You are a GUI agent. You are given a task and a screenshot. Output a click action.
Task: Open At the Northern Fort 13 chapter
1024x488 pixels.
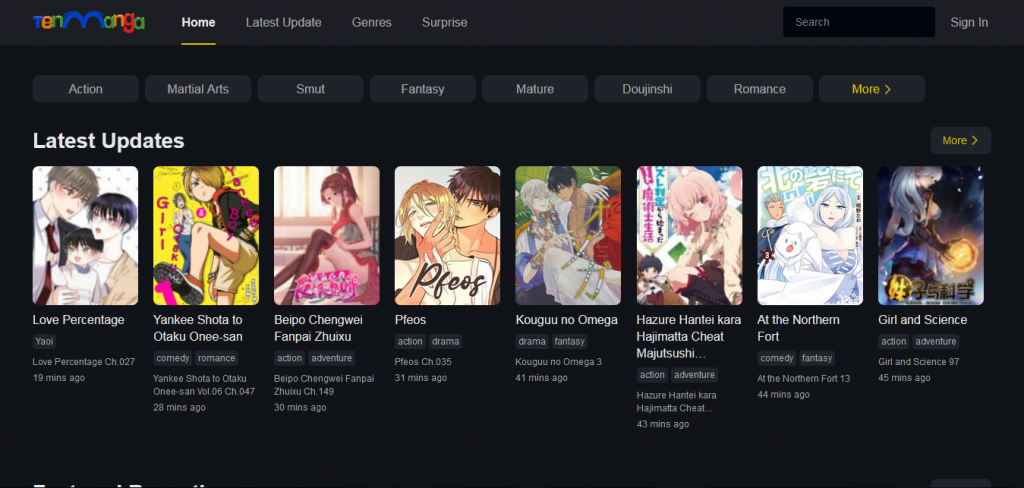tap(804, 379)
